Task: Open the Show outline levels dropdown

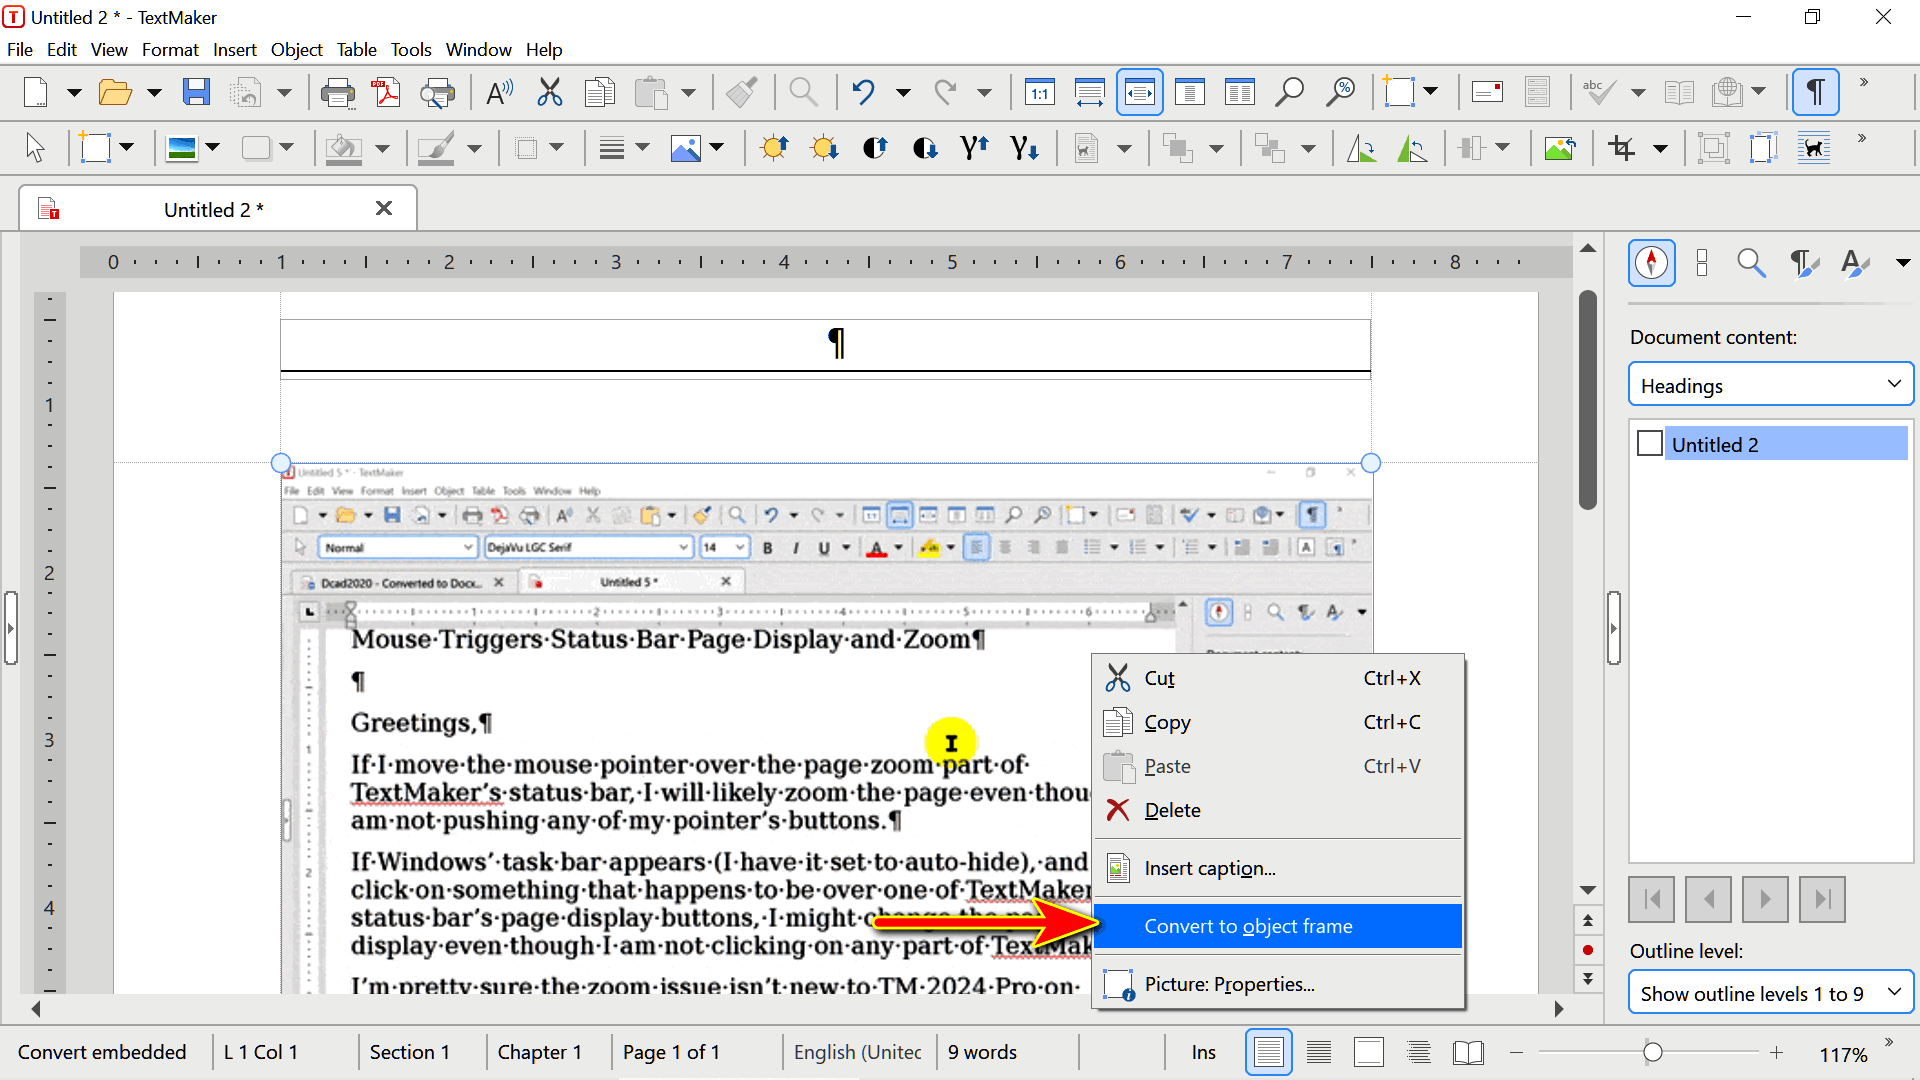Action: click(1770, 993)
